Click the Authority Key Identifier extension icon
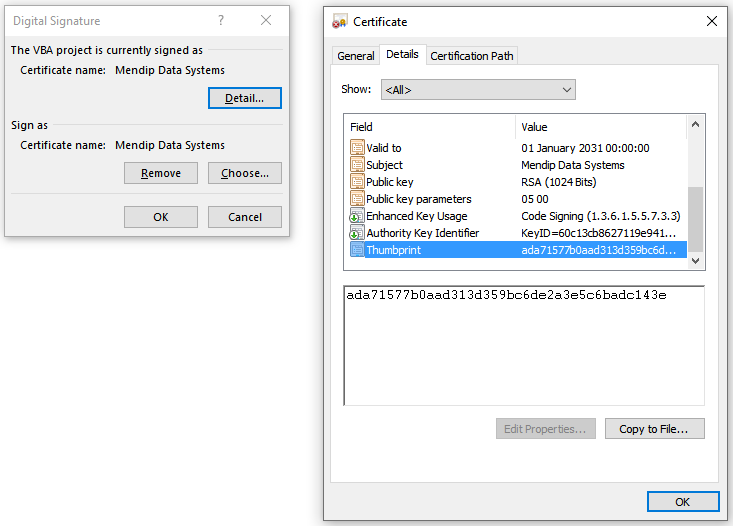This screenshot has width=733, height=526. click(357, 233)
